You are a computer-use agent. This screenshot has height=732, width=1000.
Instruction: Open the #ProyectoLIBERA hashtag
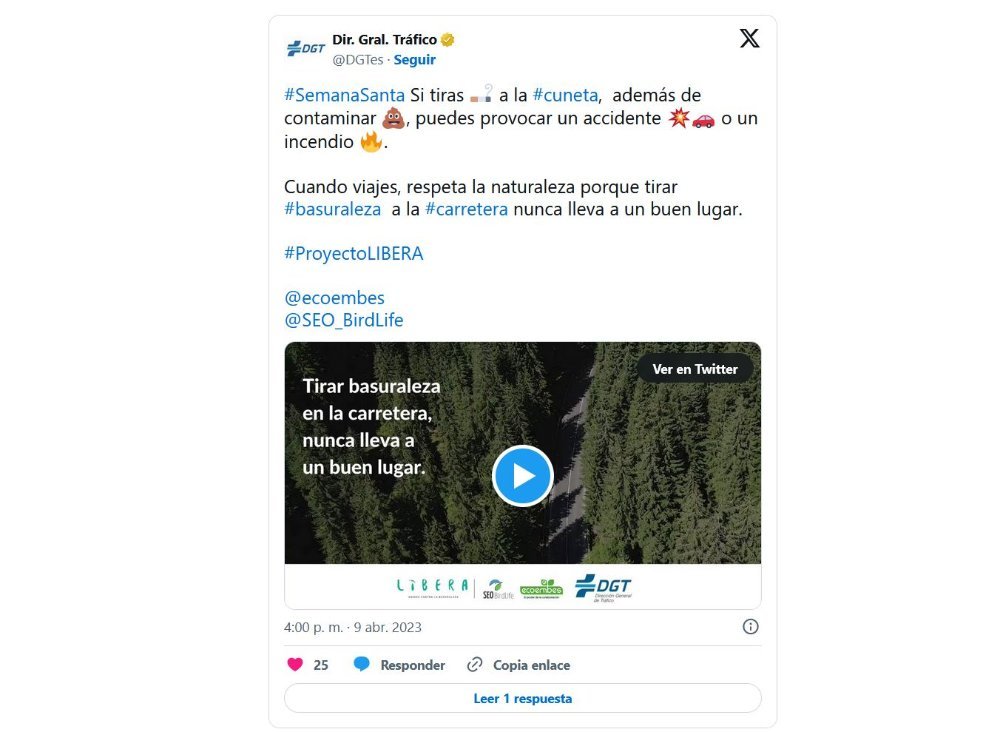pos(354,254)
